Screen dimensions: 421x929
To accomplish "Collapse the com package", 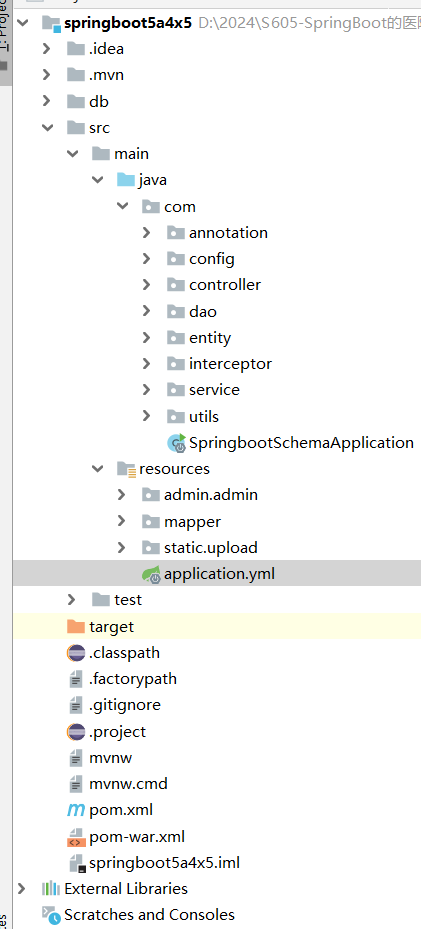I will (x=122, y=206).
